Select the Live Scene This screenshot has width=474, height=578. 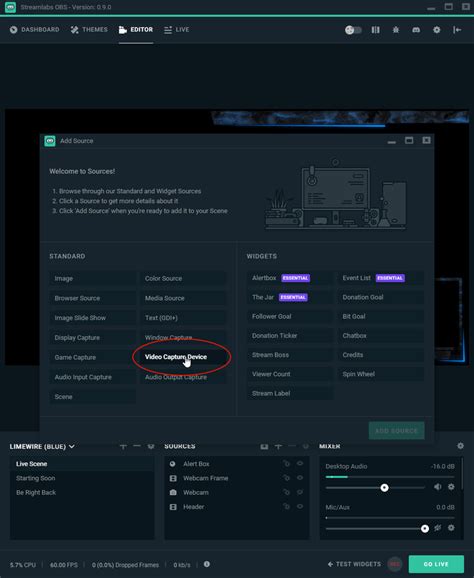point(82,464)
